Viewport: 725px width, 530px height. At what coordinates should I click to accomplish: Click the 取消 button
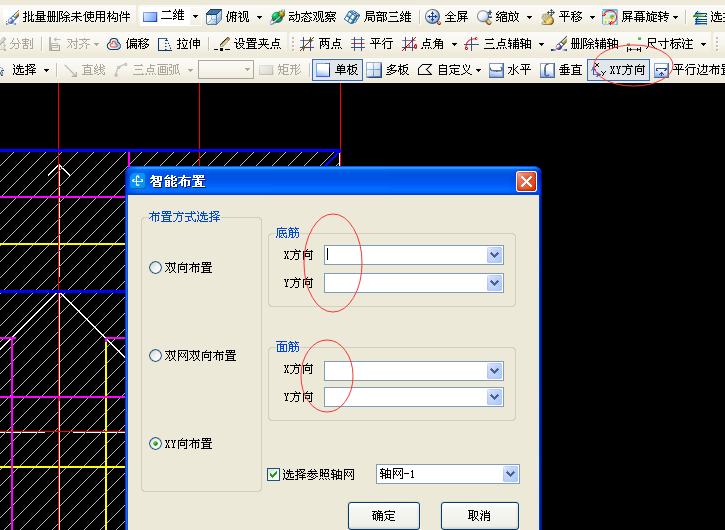[x=479, y=515]
